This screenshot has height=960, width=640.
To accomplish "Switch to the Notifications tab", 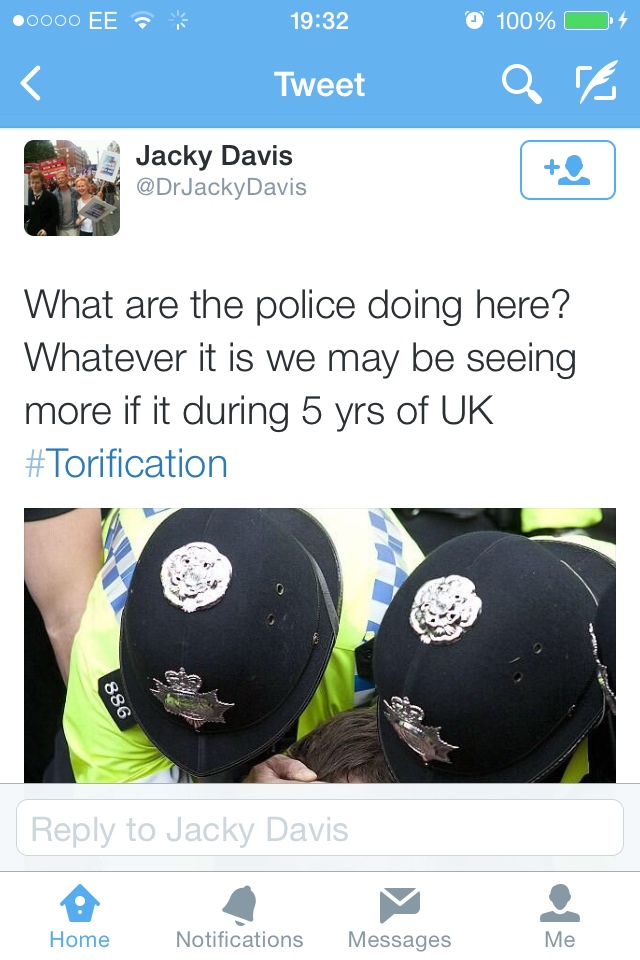I will [x=239, y=917].
